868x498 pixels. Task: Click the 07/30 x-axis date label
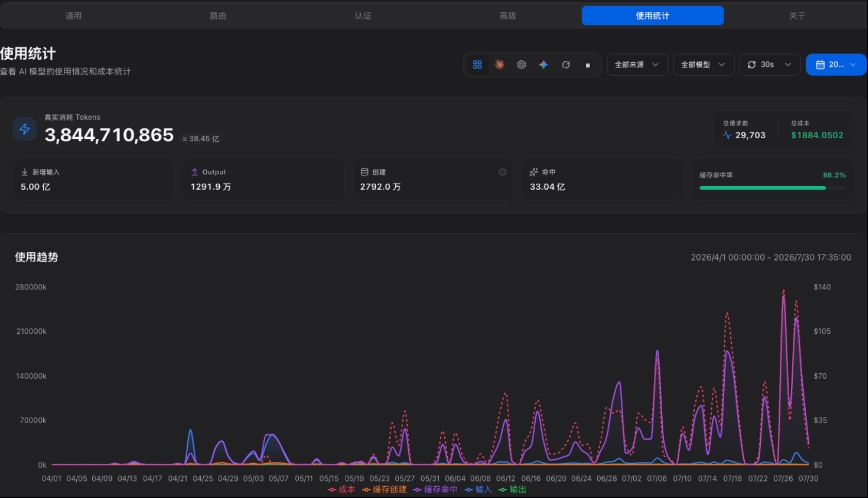tap(808, 478)
